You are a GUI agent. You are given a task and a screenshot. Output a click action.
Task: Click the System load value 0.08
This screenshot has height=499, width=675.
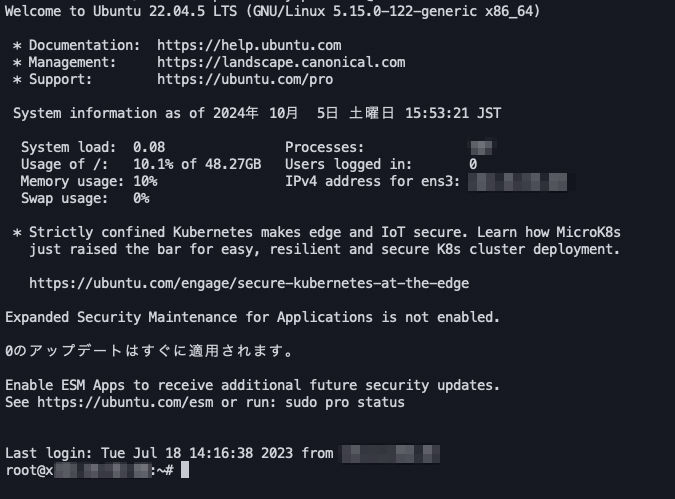coord(149,147)
